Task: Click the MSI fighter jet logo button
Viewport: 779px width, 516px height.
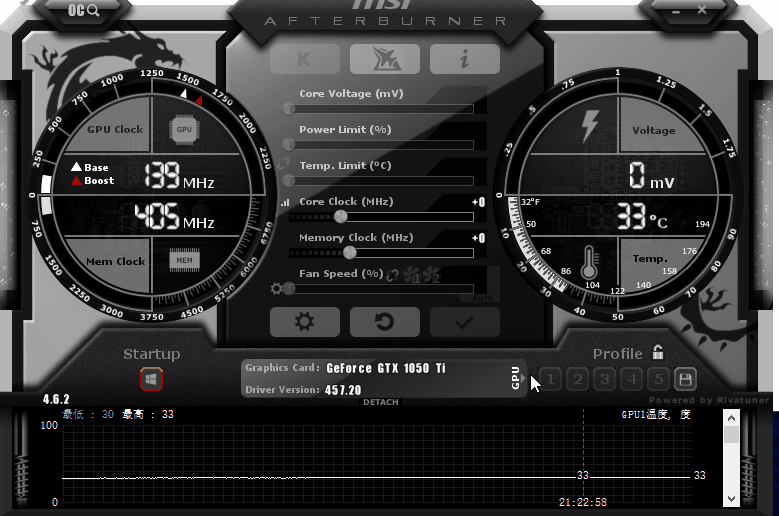Action: pyautogui.click(x=384, y=59)
